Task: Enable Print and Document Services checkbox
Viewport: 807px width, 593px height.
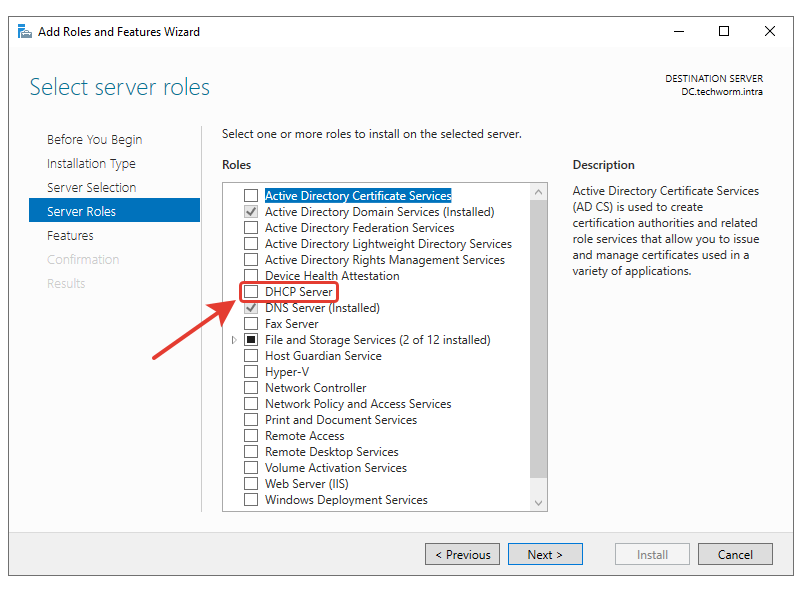Action: (x=251, y=420)
